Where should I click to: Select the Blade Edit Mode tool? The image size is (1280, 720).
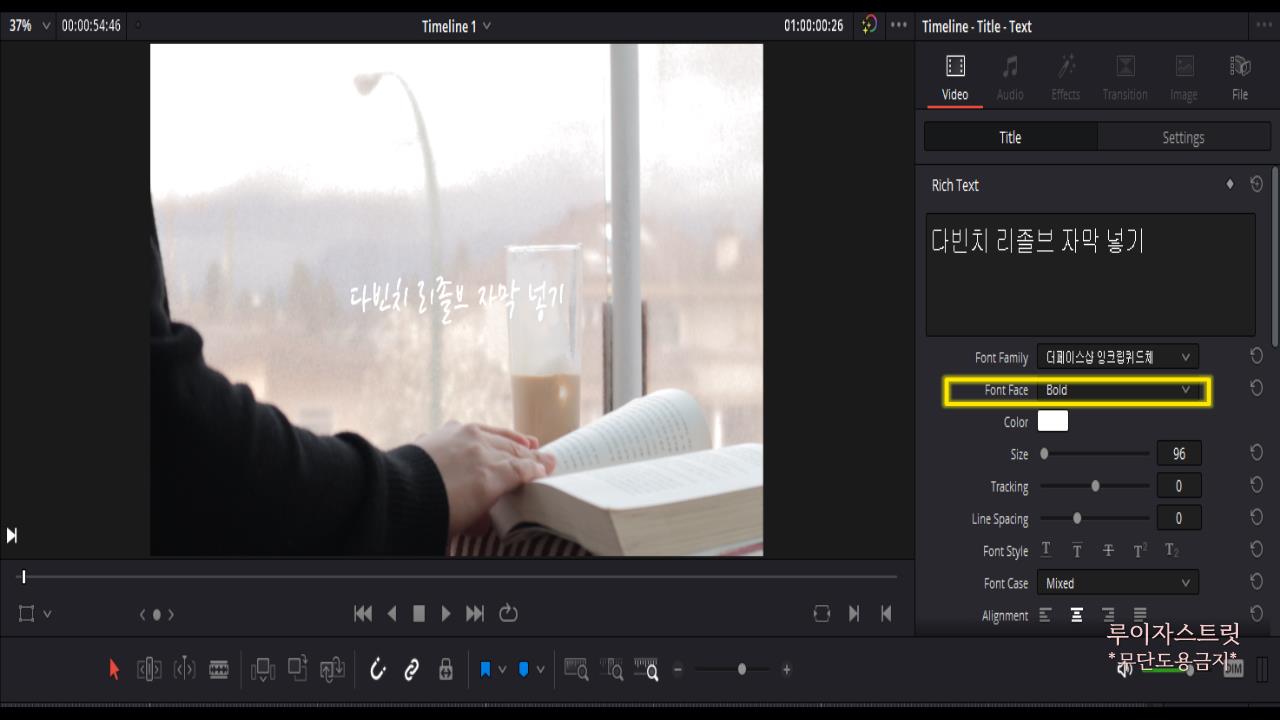point(219,670)
